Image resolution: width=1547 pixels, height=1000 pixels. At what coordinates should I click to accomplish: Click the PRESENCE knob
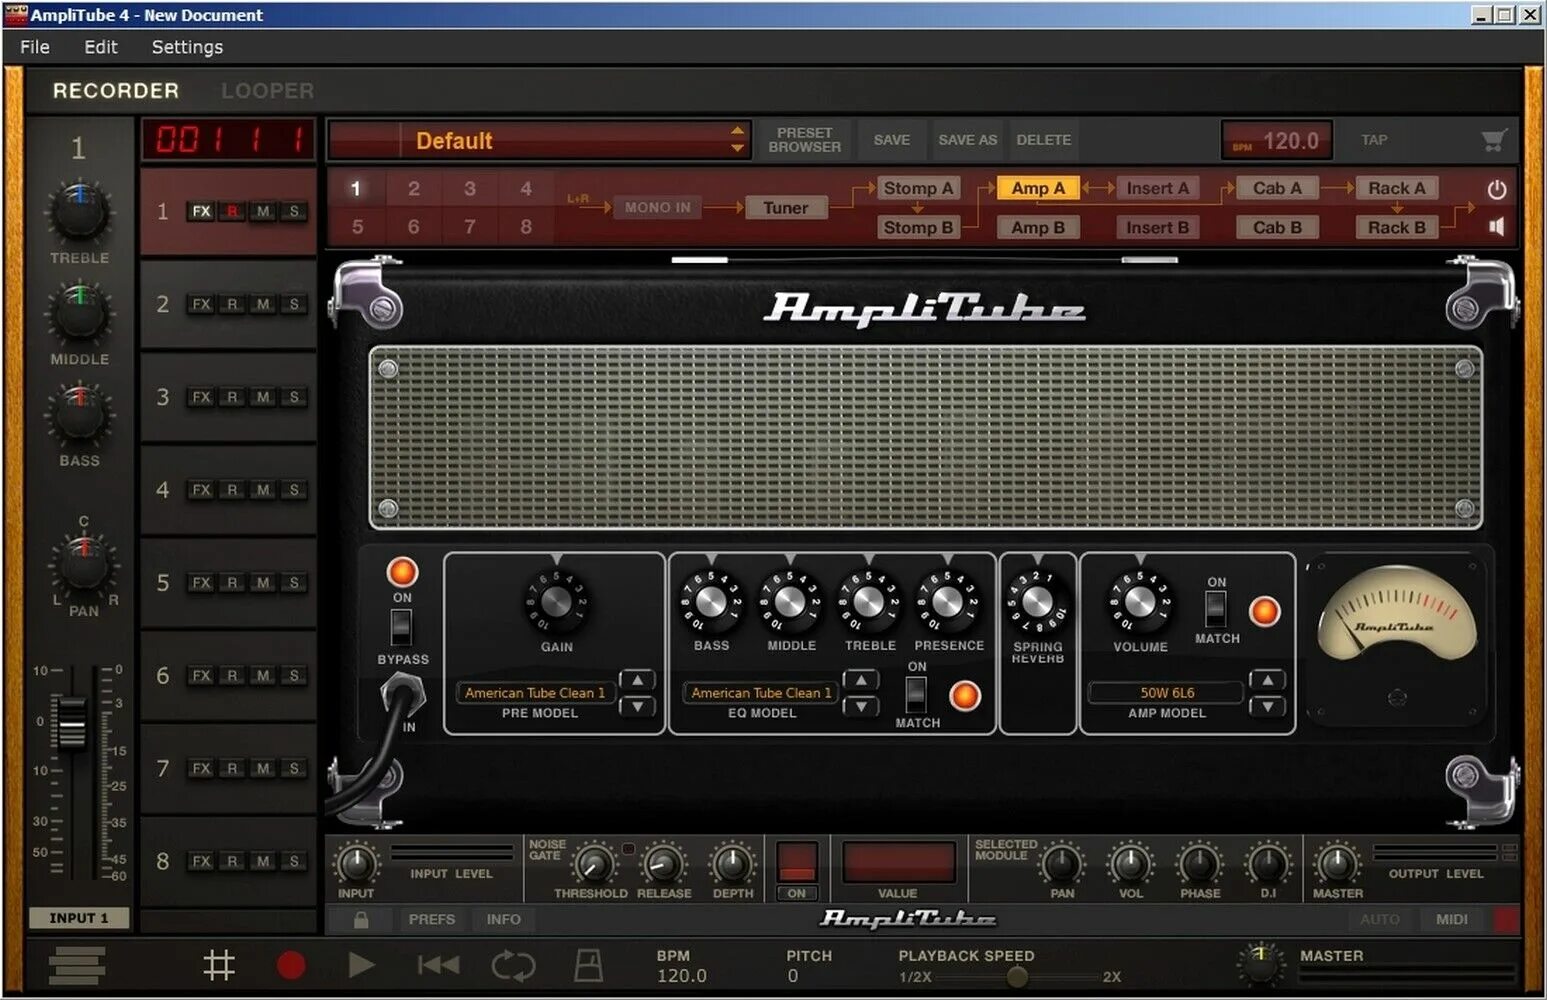click(x=948, y=601)
